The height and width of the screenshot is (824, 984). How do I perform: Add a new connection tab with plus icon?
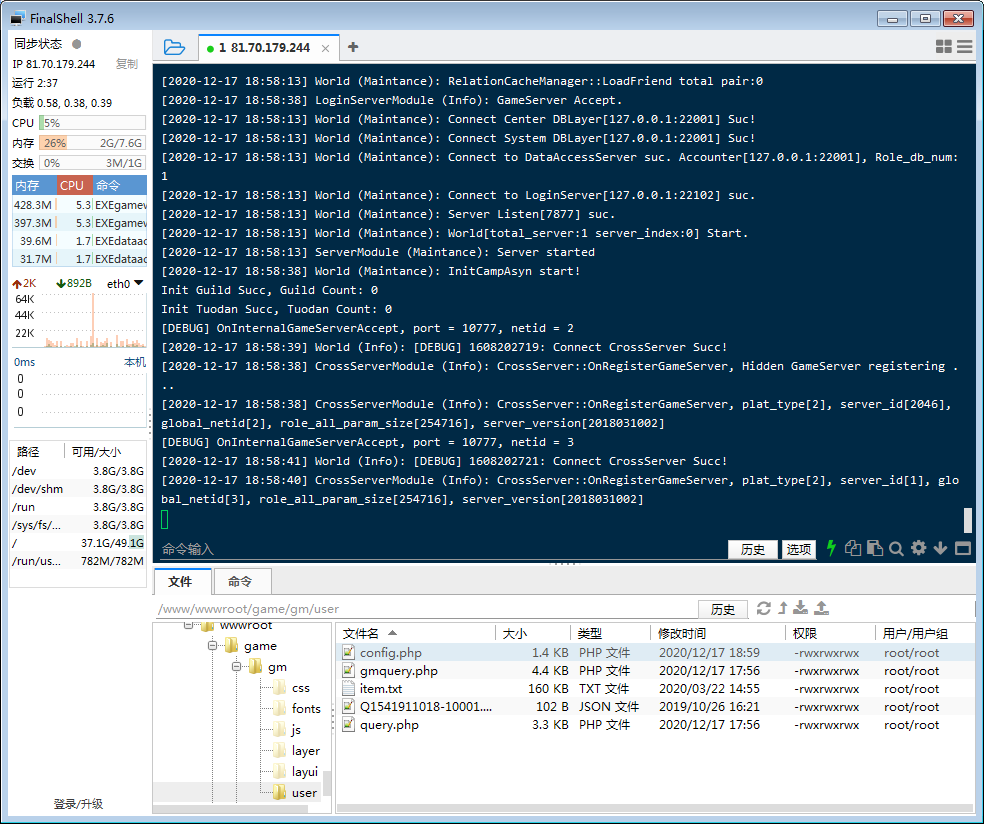353,47
